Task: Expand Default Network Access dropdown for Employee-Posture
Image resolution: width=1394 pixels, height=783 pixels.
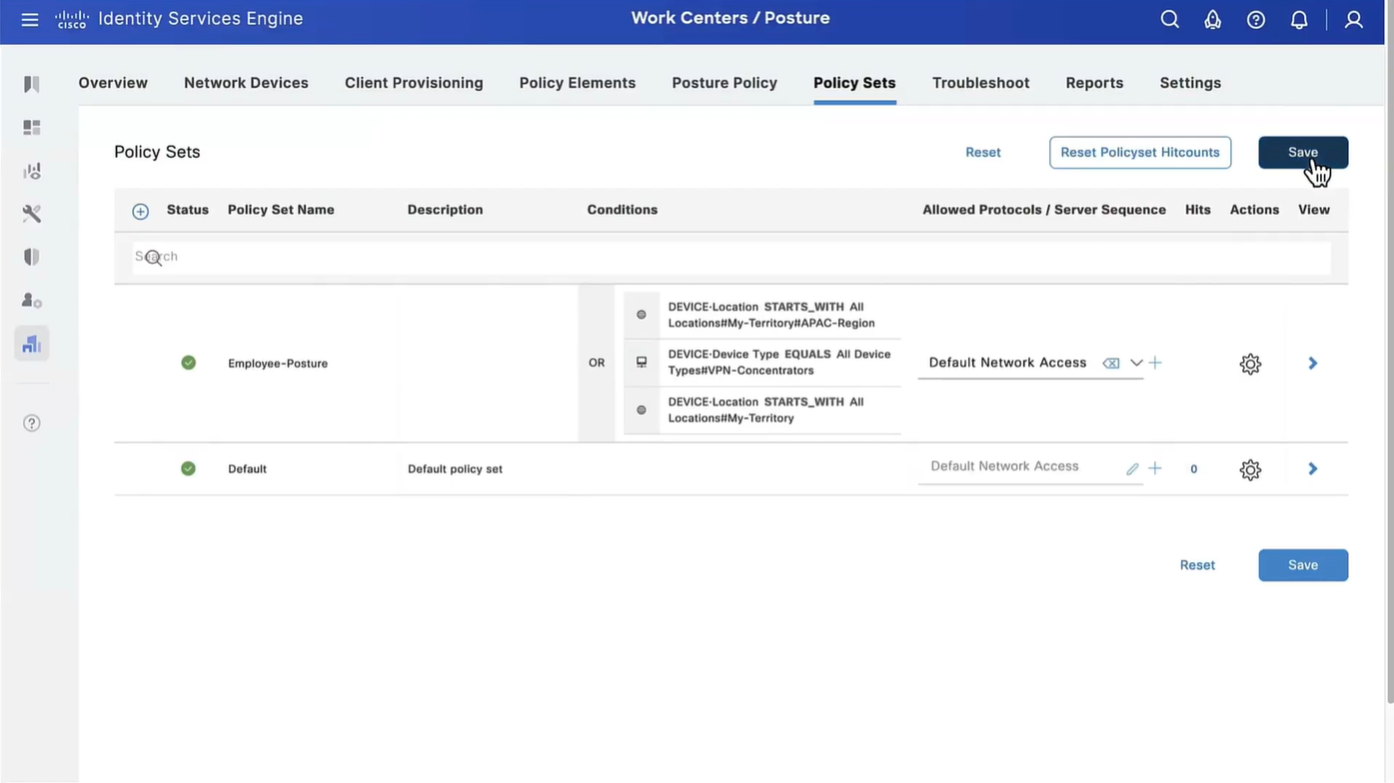Action: [x=1136, y=363]
